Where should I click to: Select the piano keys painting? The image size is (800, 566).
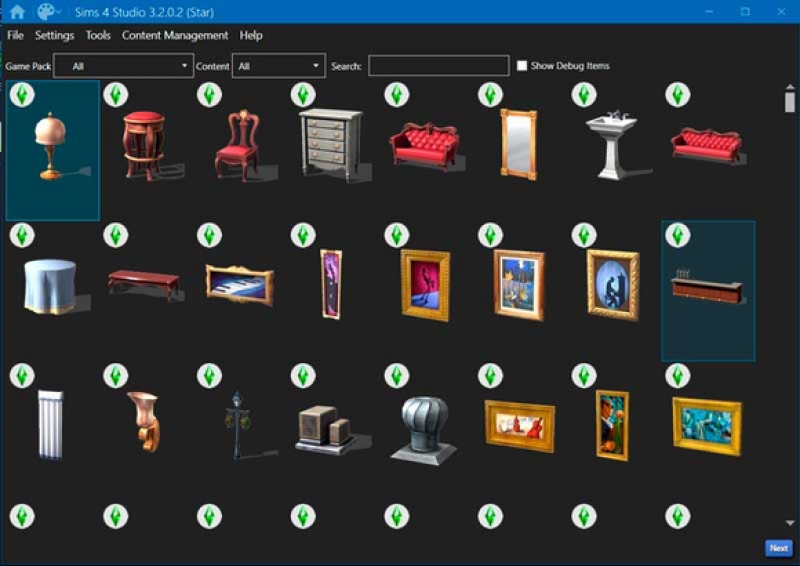(239, 285)
